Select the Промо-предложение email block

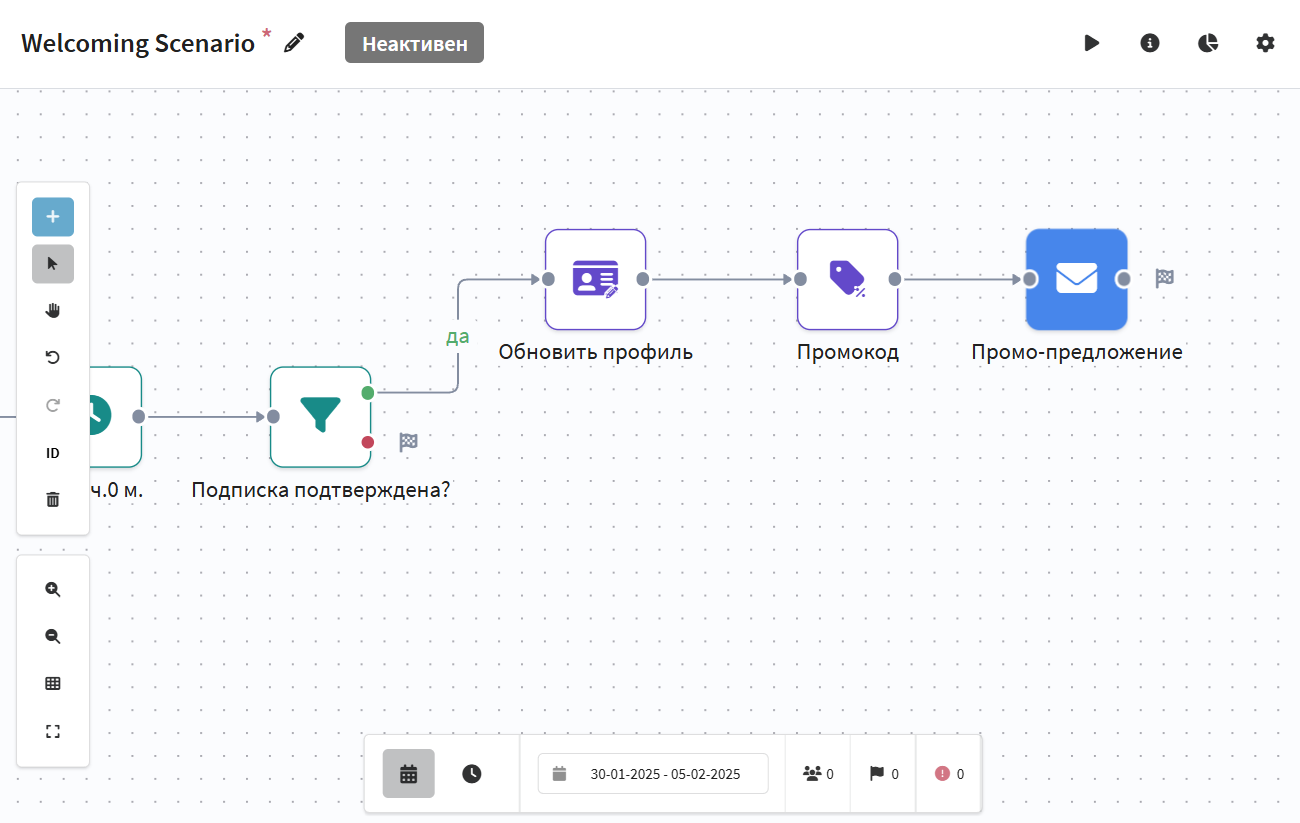click(1077, 279)
